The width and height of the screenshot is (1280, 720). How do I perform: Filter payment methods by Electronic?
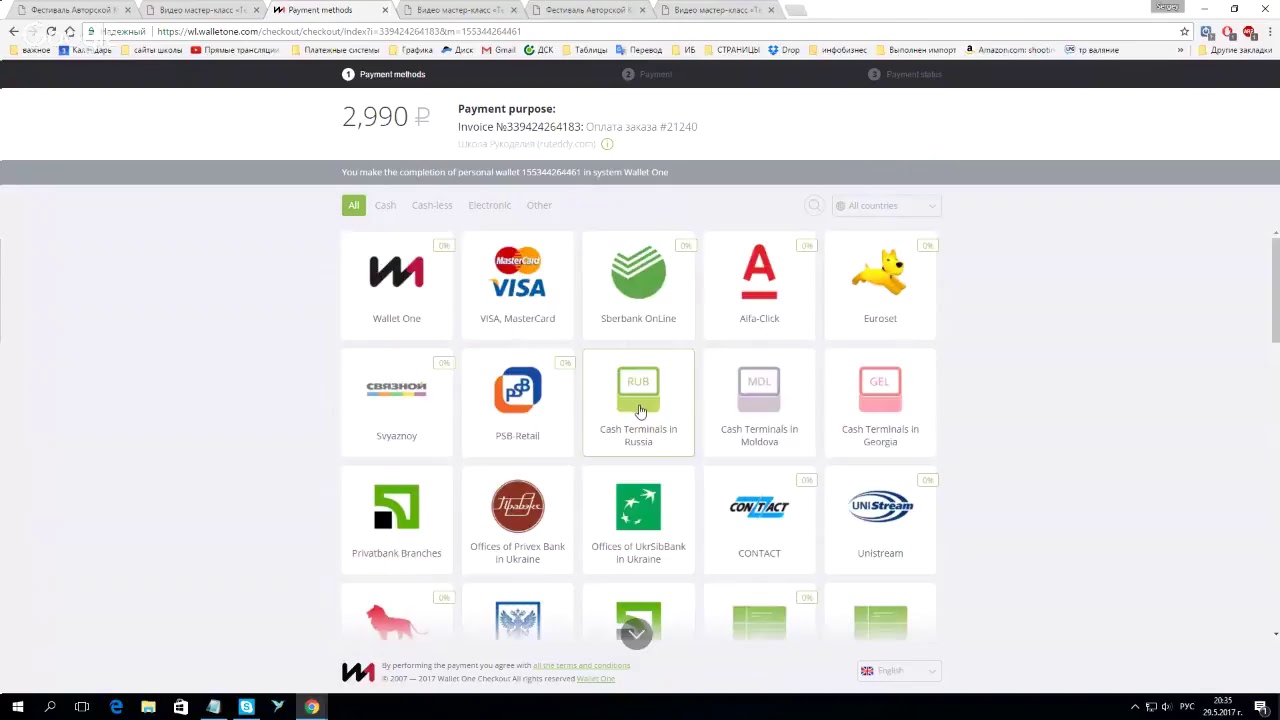pyautogui.click(x=489, y=205)
